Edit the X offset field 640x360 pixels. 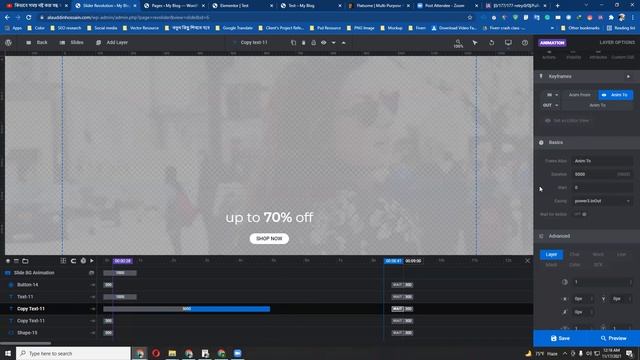(x=583, y=299)
